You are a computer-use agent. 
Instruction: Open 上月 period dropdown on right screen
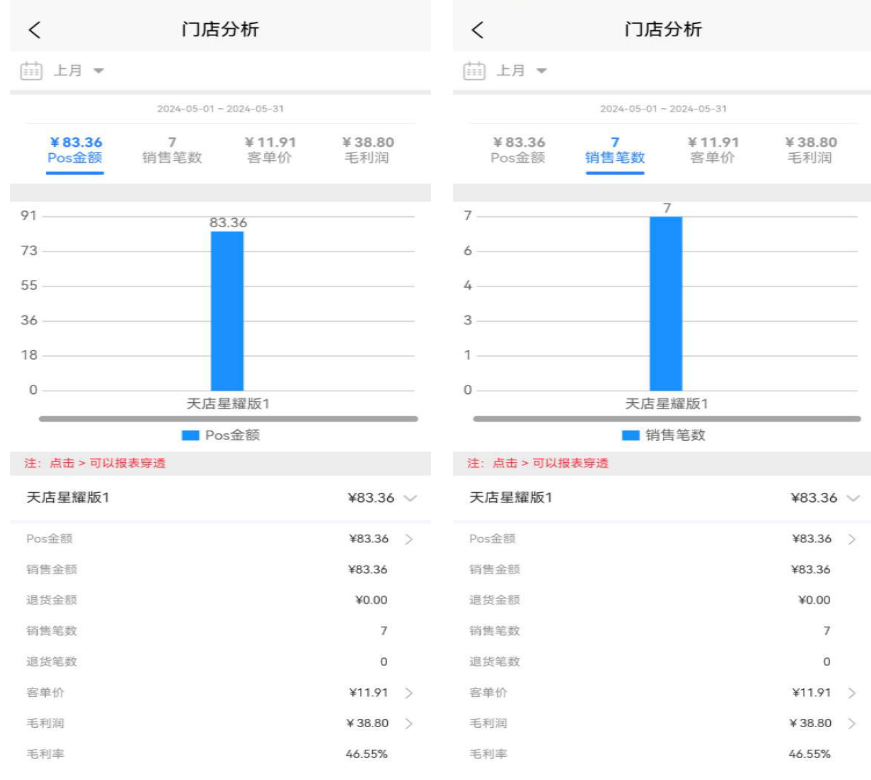point(521,71)
